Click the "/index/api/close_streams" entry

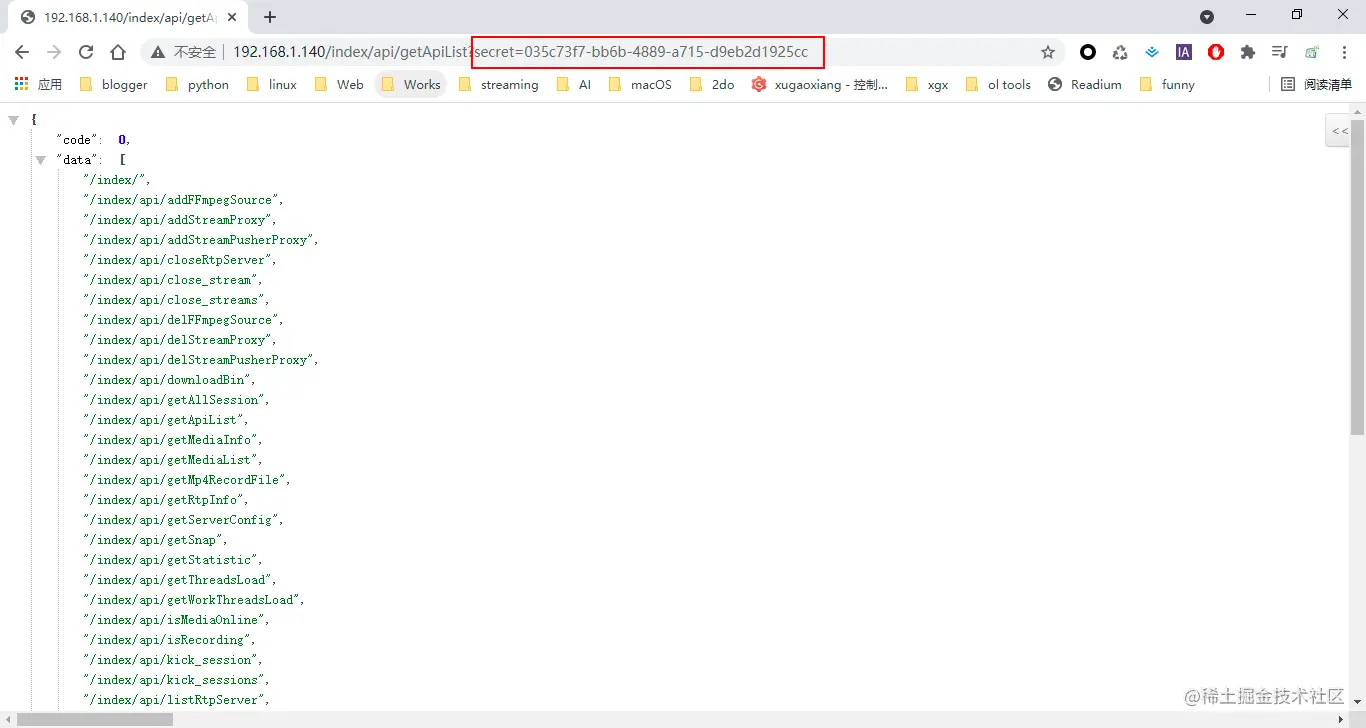(176, 300)
